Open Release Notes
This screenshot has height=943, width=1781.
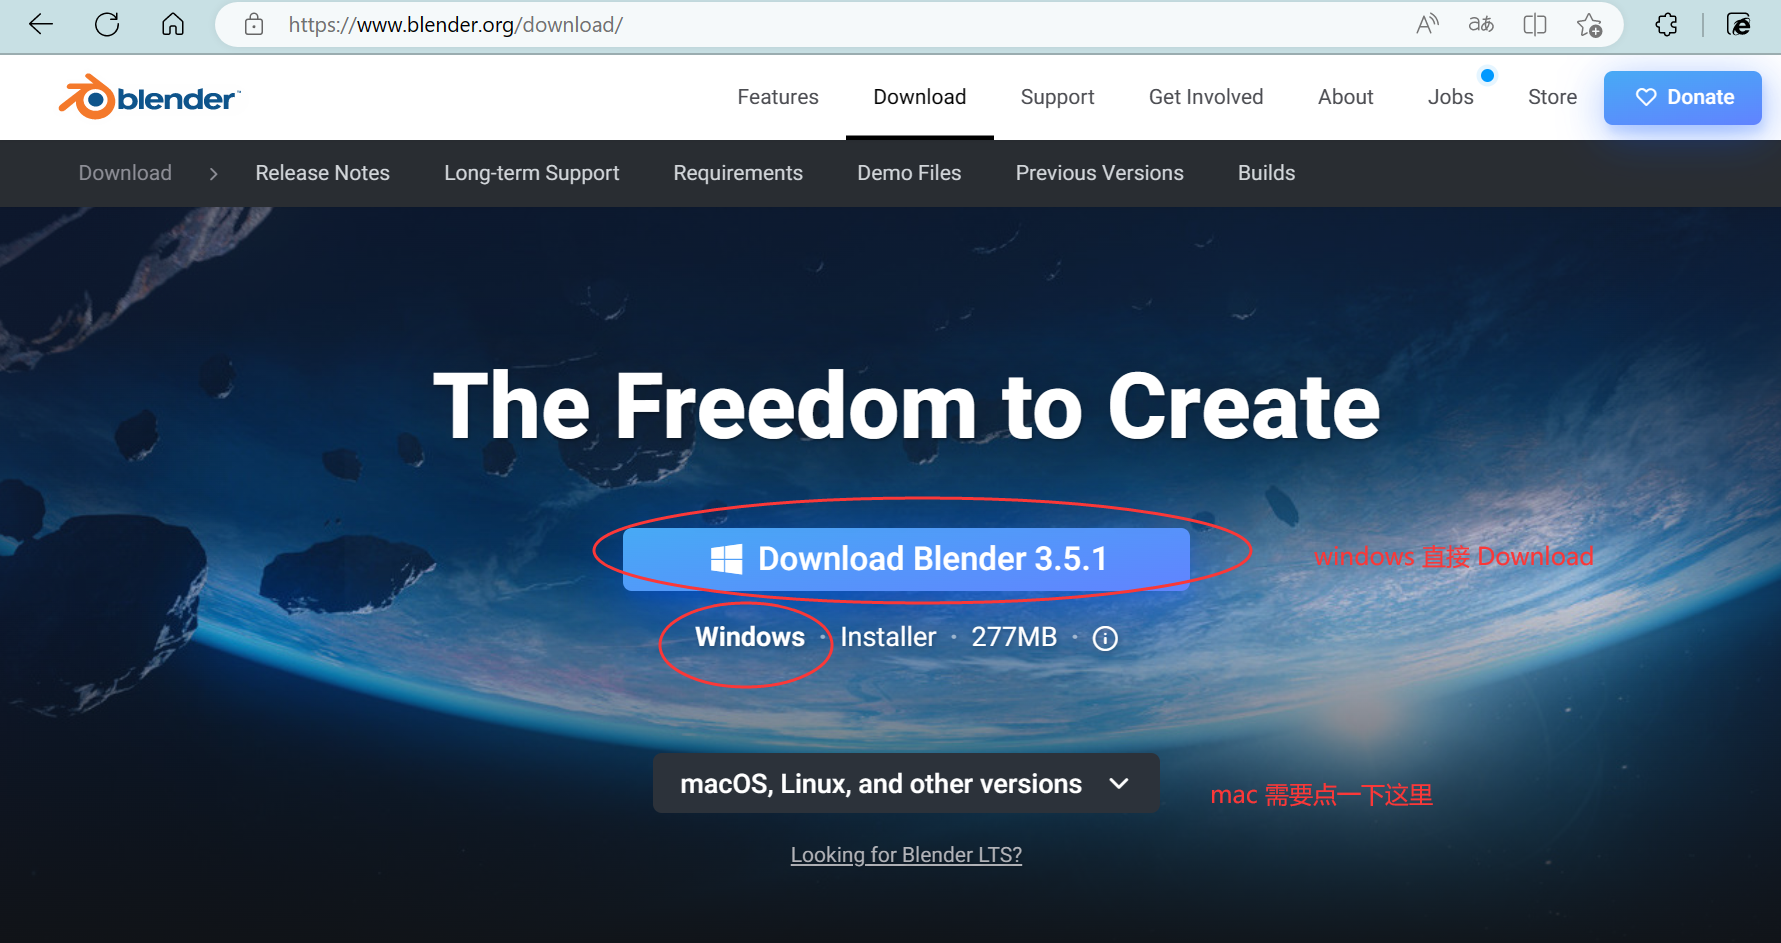(x=322, y=173)
